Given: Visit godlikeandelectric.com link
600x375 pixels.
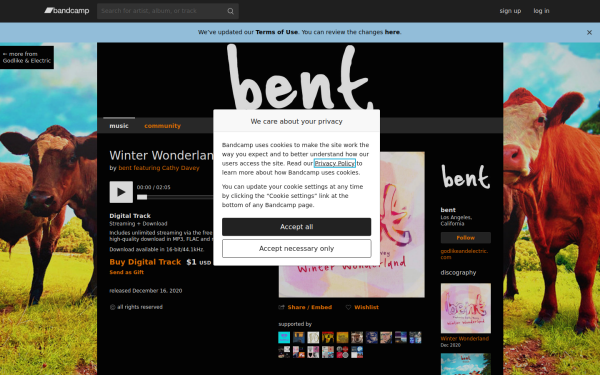Looking at the screenshot, I should click(x=464, y=254).
